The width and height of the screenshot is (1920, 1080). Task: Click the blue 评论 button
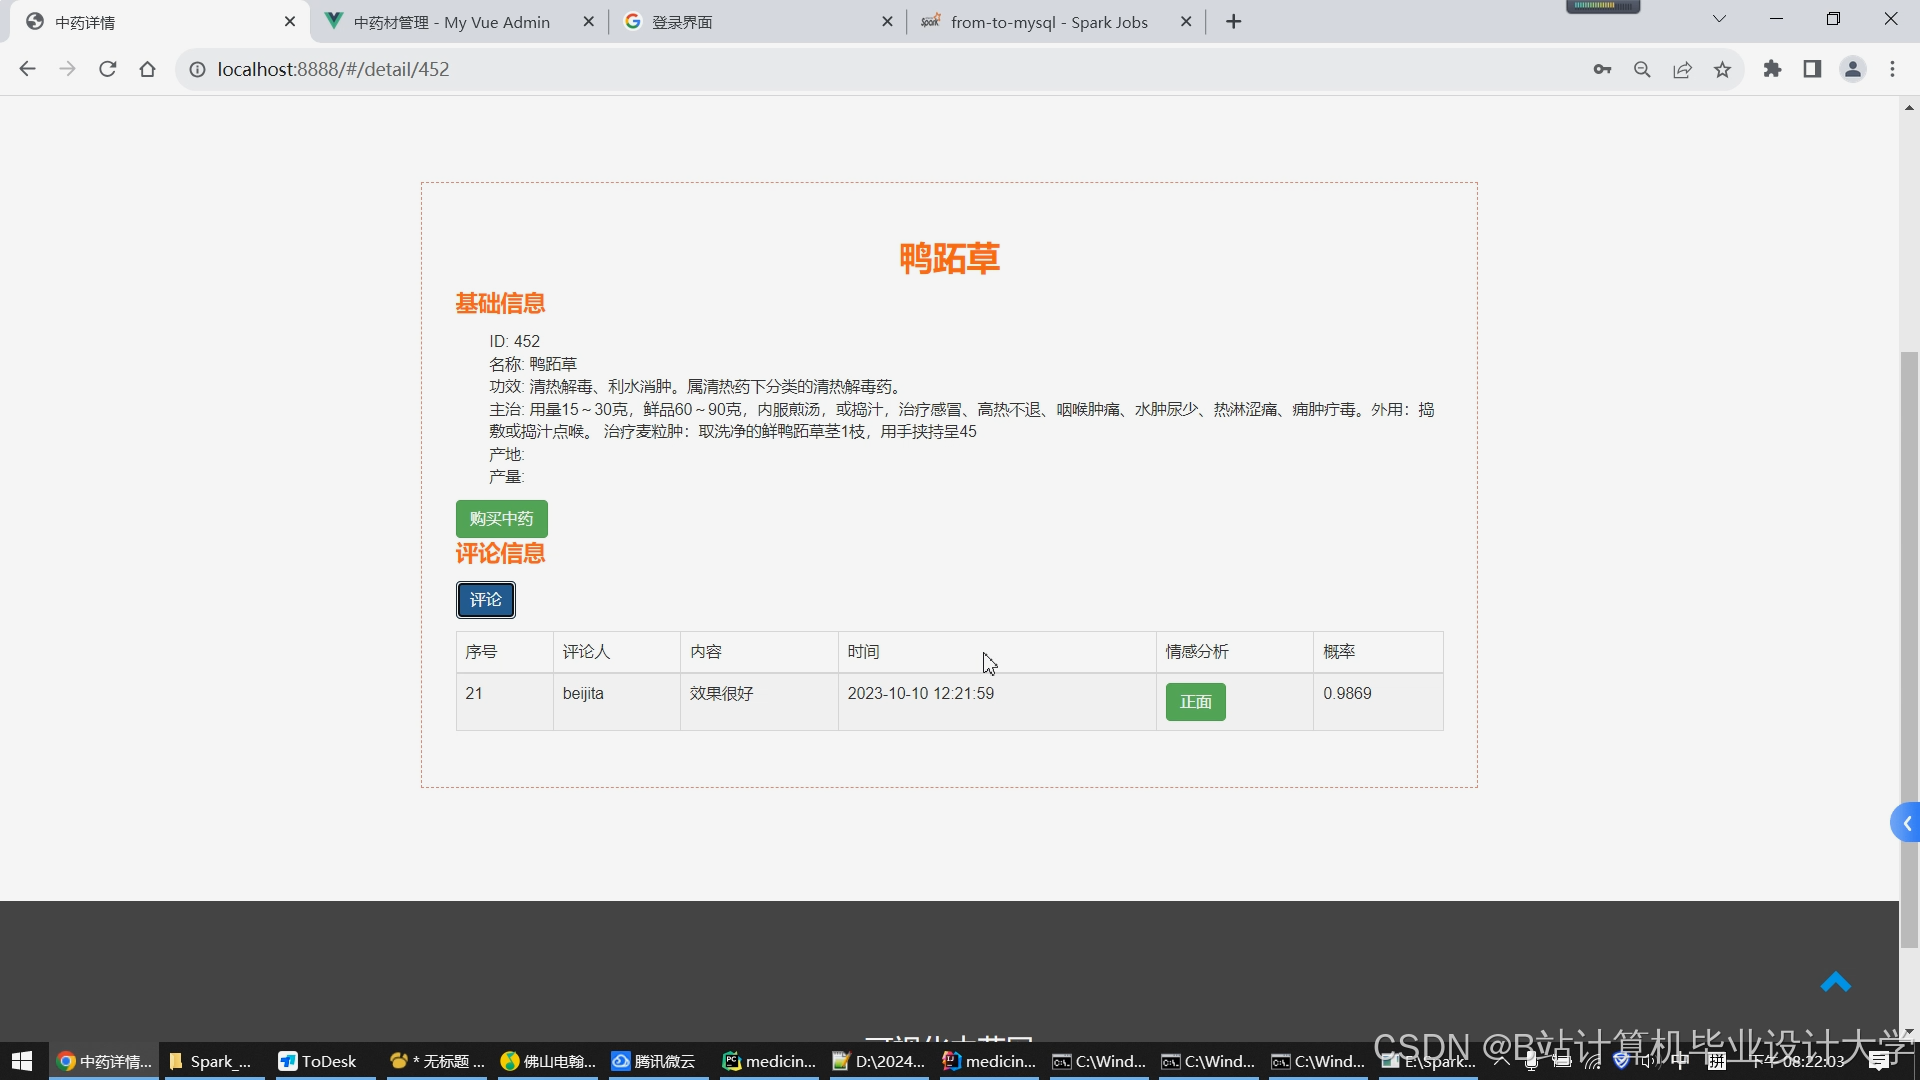pyautogui.click(x=486, y=600)
